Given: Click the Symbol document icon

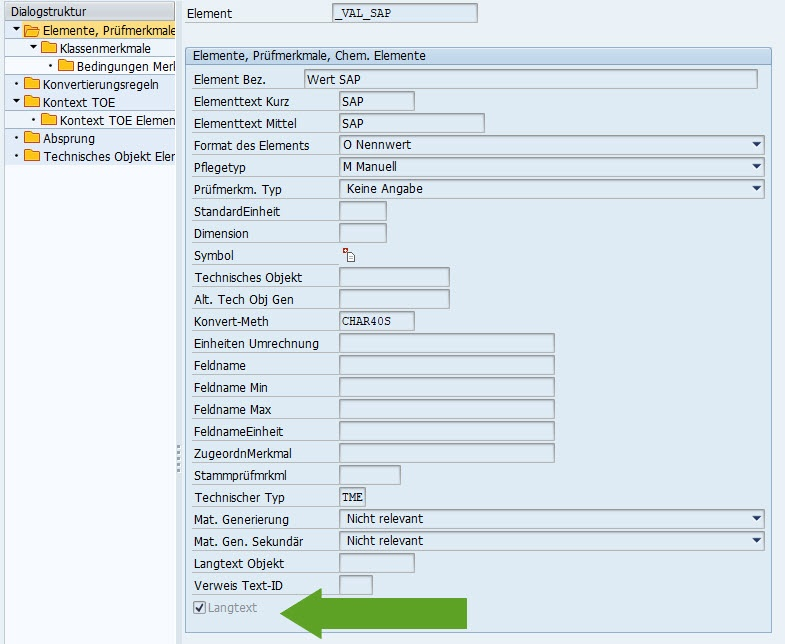Looking at the screenshot, I should [349, 256].
